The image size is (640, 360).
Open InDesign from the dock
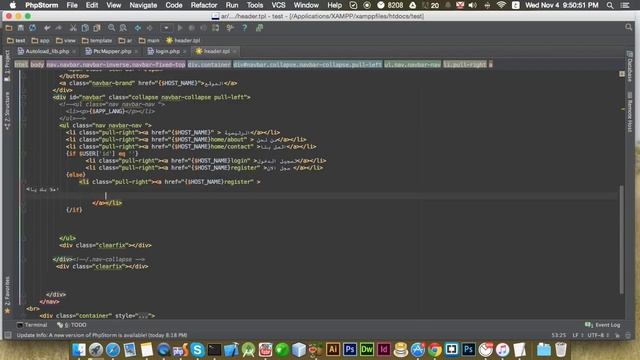(x=384, y=349)
